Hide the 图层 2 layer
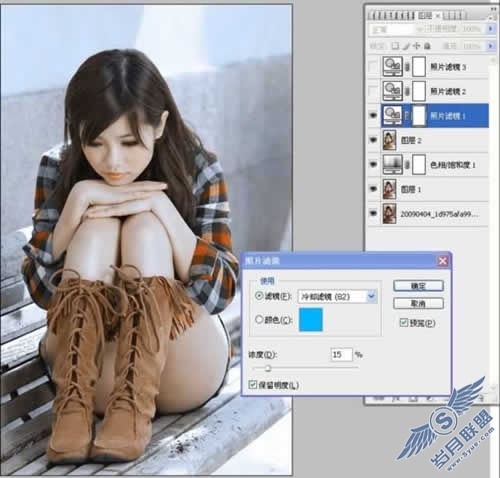 point(373,140)
